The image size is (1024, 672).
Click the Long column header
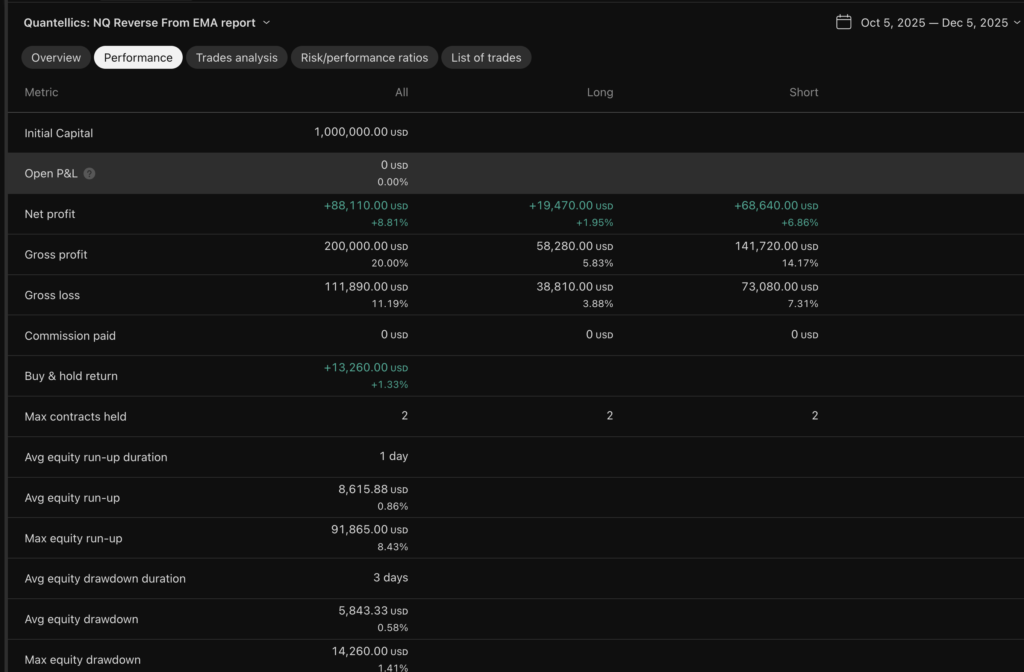[x=600, y=92]
